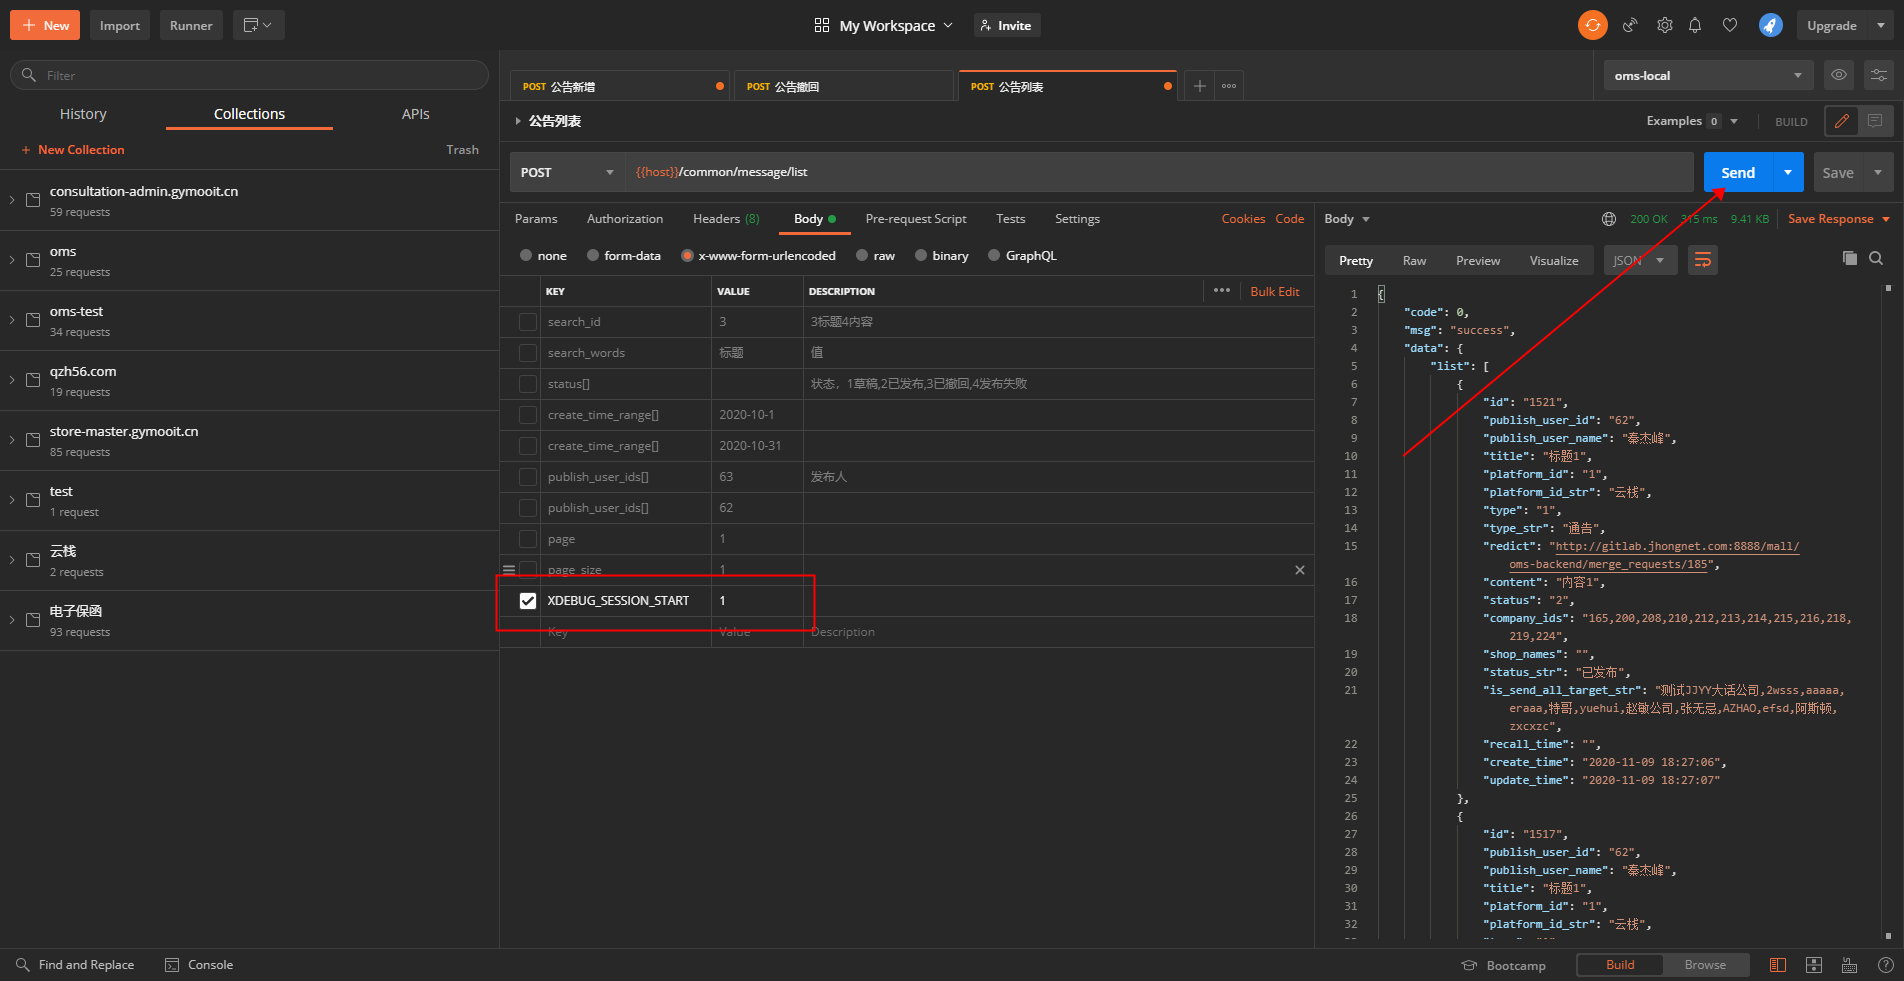Open the notifications bell
Viewport: 1904px width, 981px height.
point(1695,25)
